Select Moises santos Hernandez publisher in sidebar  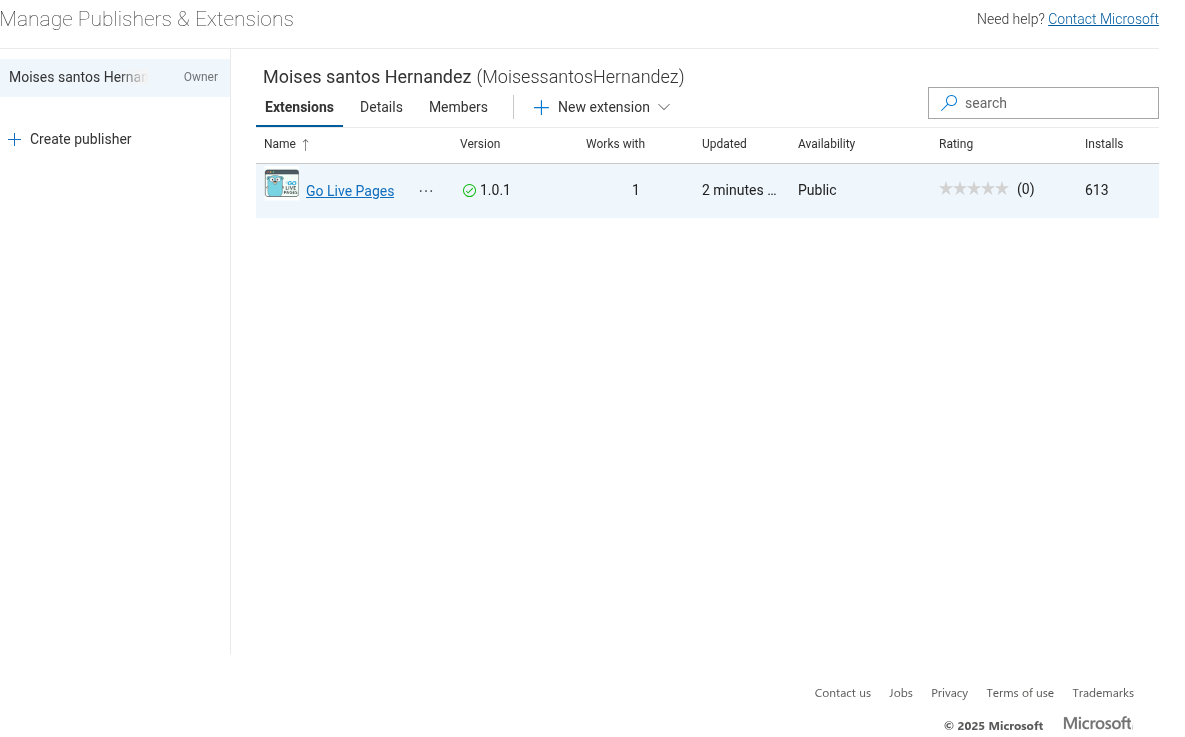tap(115, 77)
